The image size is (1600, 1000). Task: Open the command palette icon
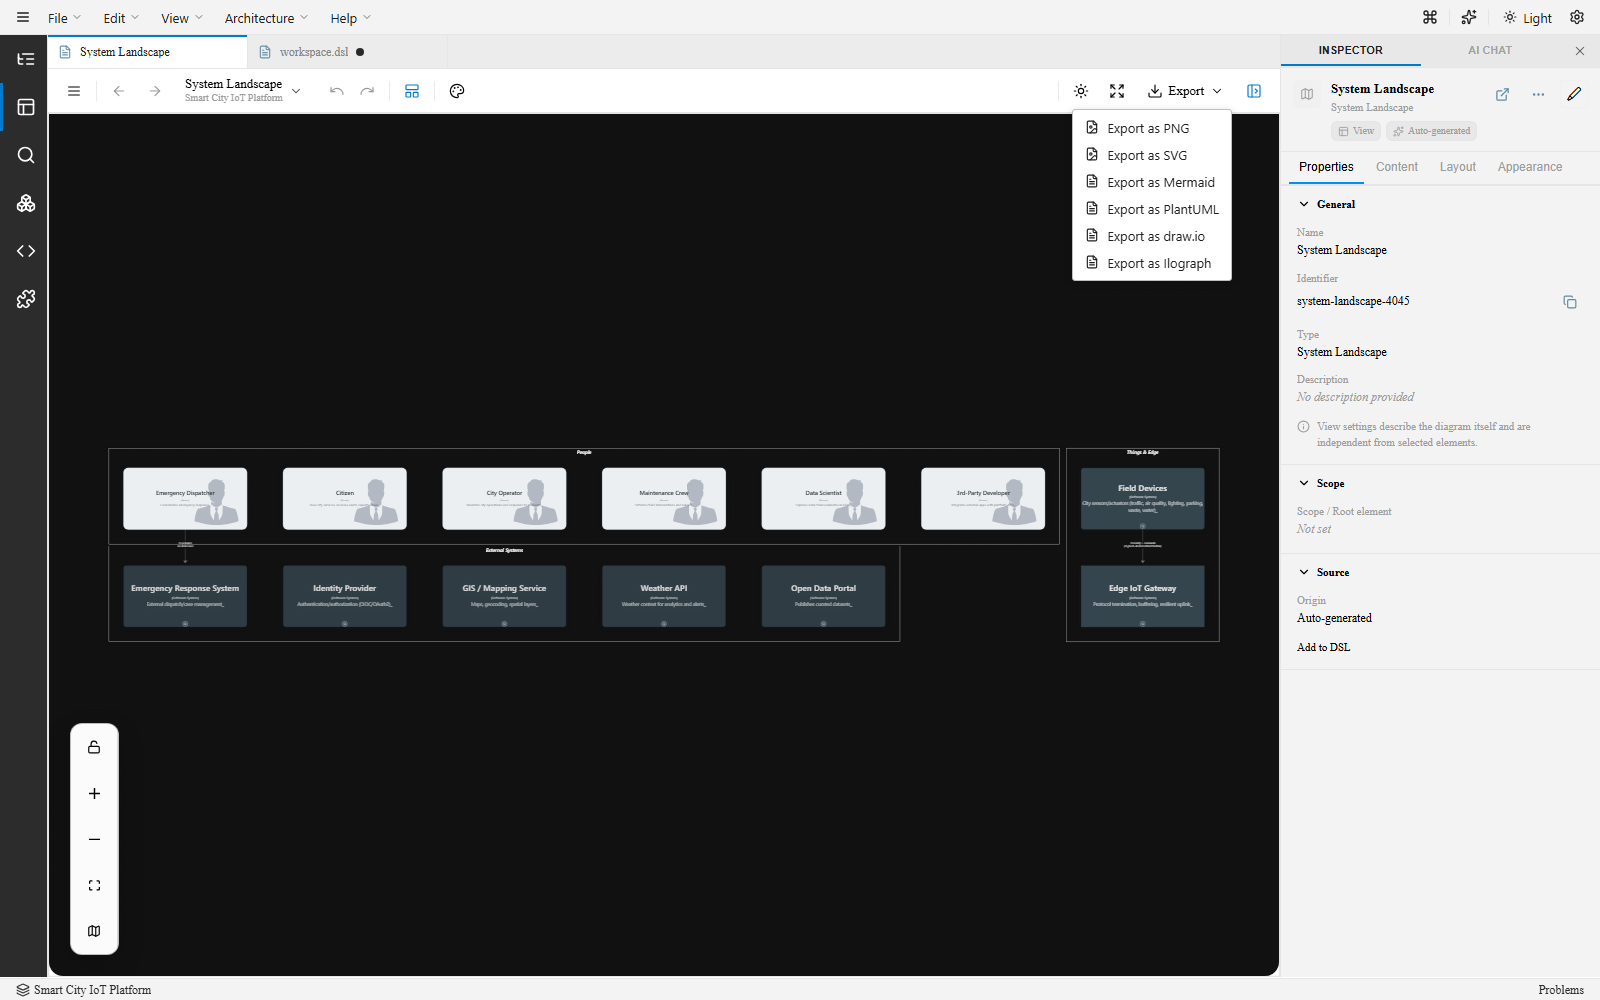coord(1430,17)
